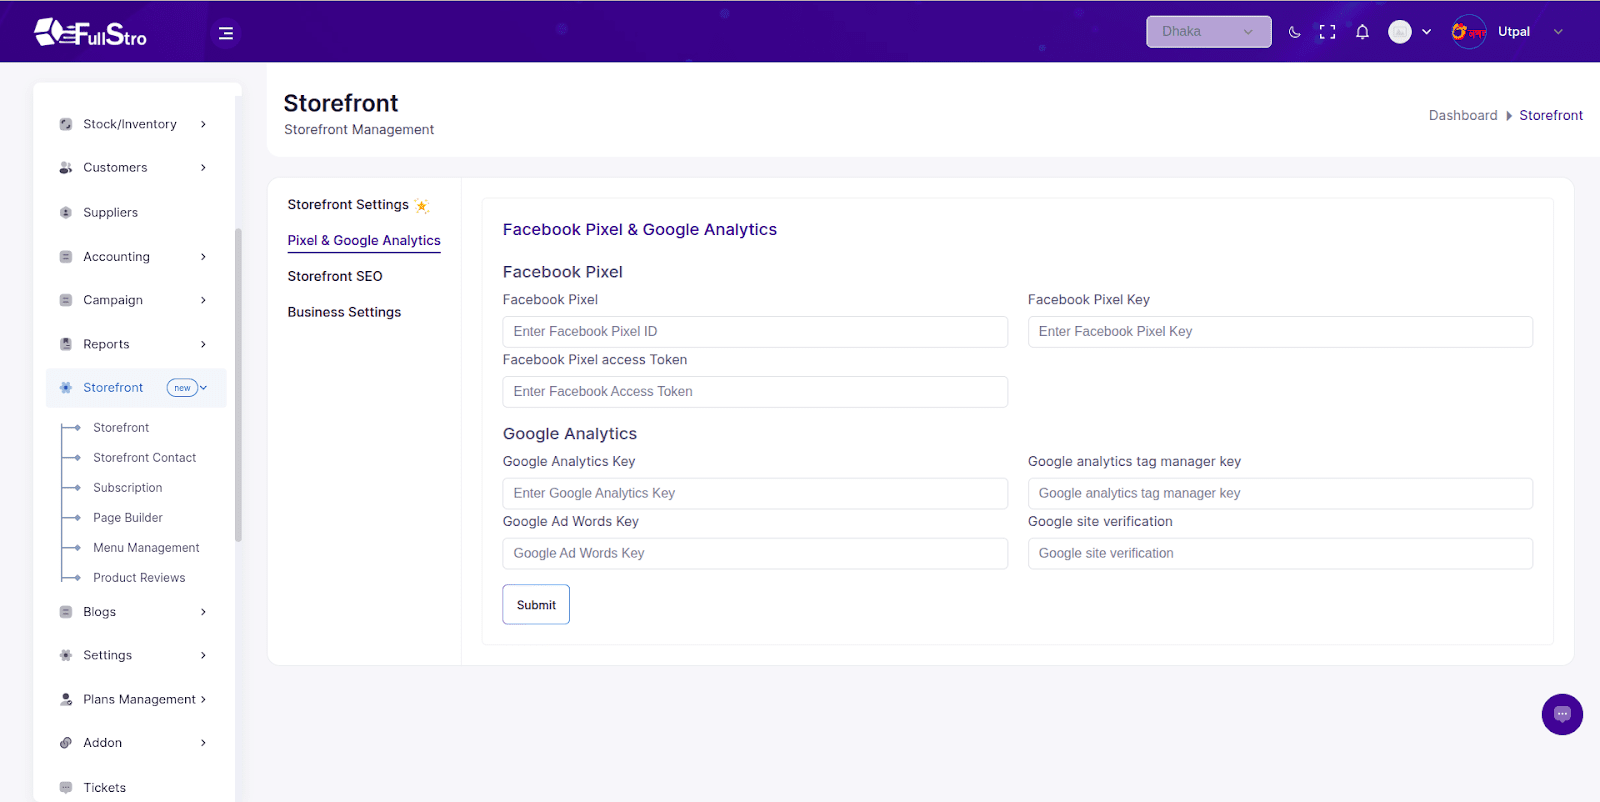This screenshot has width=1600, height=802.
Task: Select the Storefront Settings tab
Action: [348, 204]
